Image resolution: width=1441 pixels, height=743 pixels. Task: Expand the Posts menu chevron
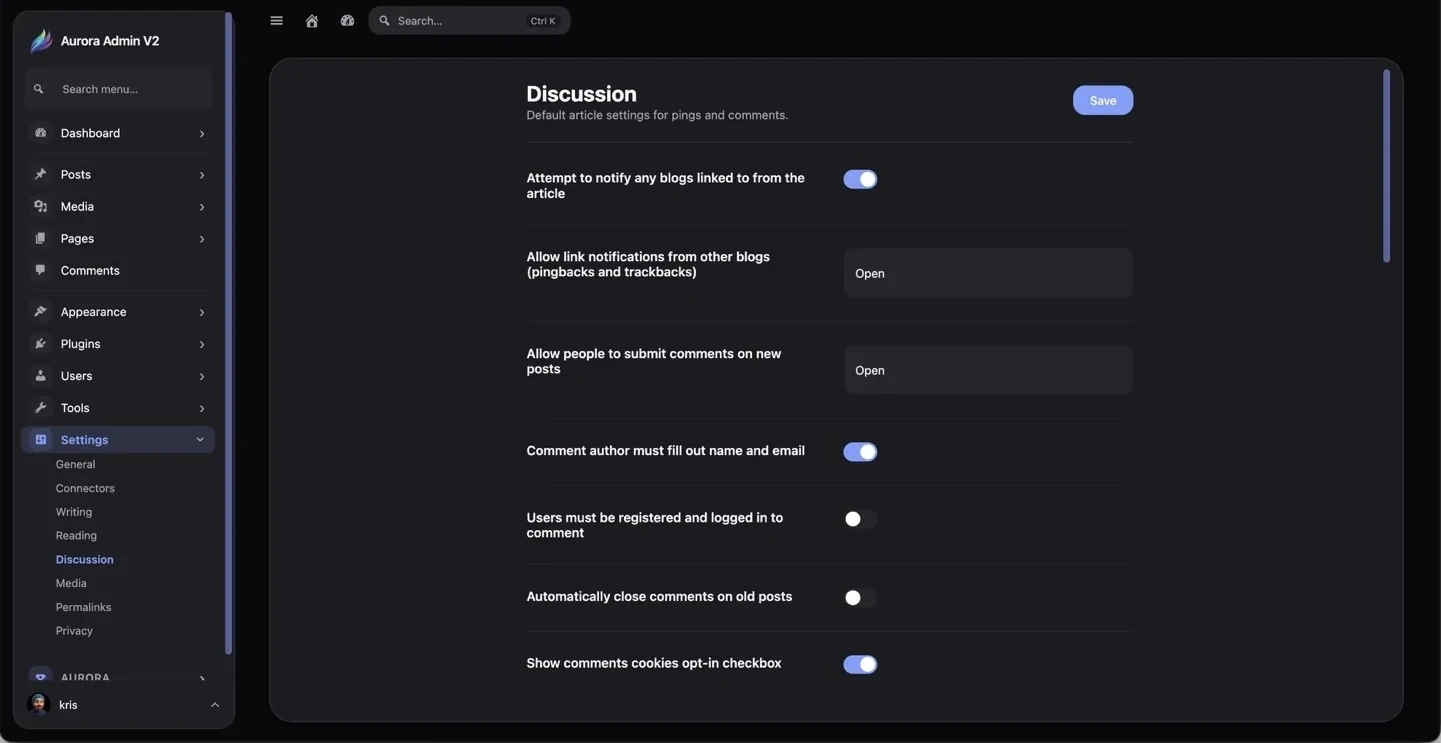202,175
